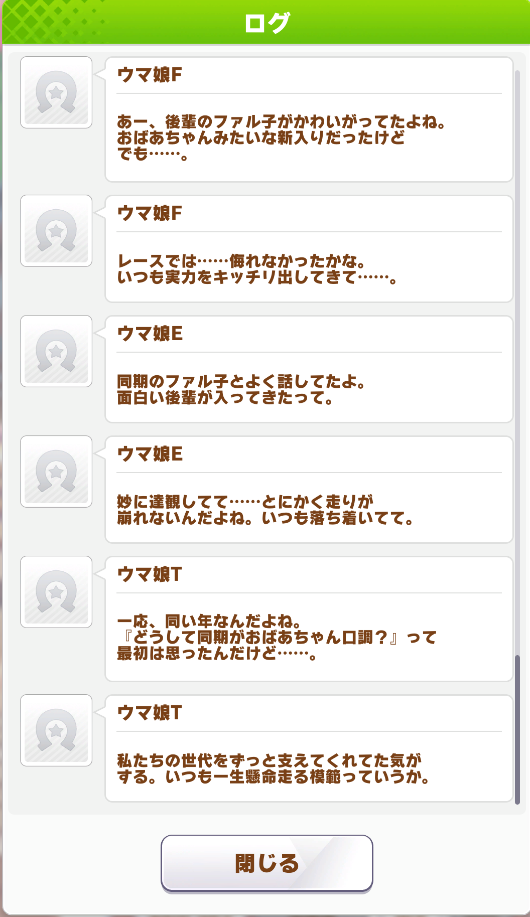Tap the message 妙に達観してて……とにかく走りが
The height and width of the screenshot is (917, 530).
[309, 490]
